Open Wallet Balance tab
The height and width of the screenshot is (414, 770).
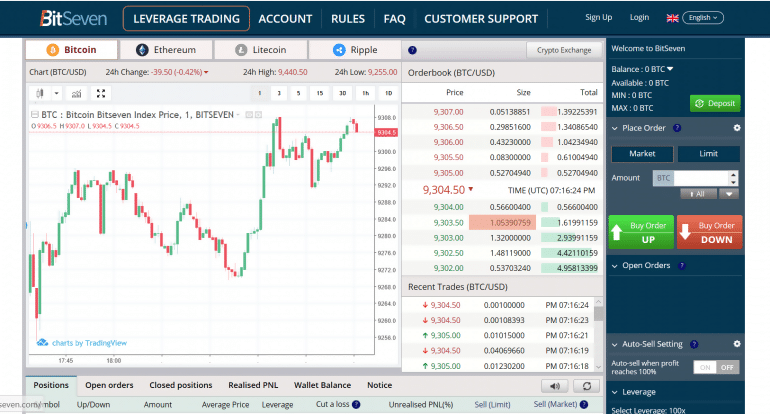pos(322,385)
